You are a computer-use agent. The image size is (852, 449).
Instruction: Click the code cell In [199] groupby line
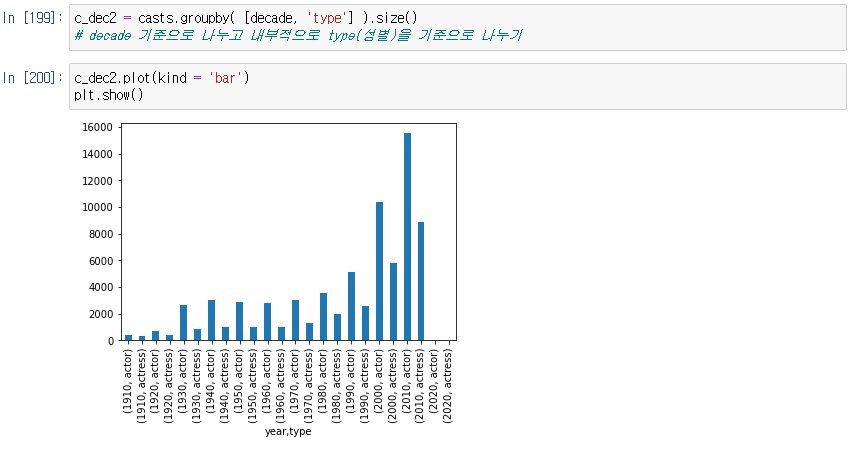pyautogui.click(x=246, y=18)
